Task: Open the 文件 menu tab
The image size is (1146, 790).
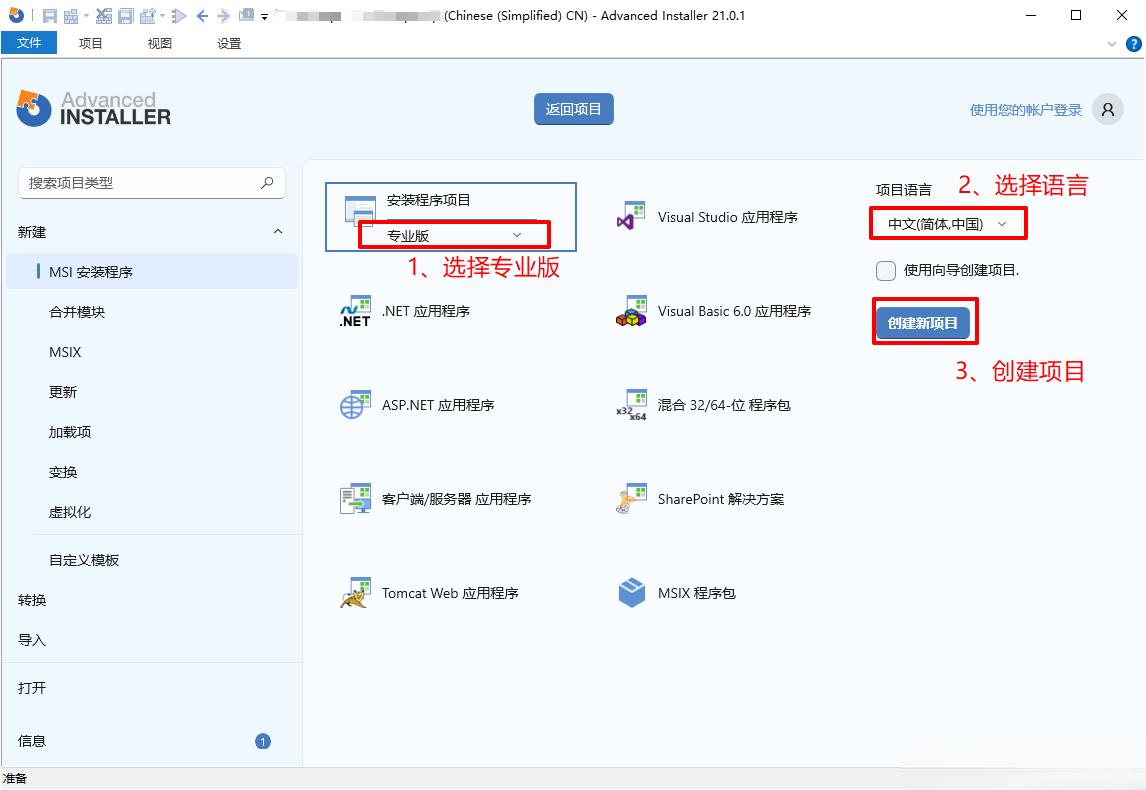Action: (29, 43)
